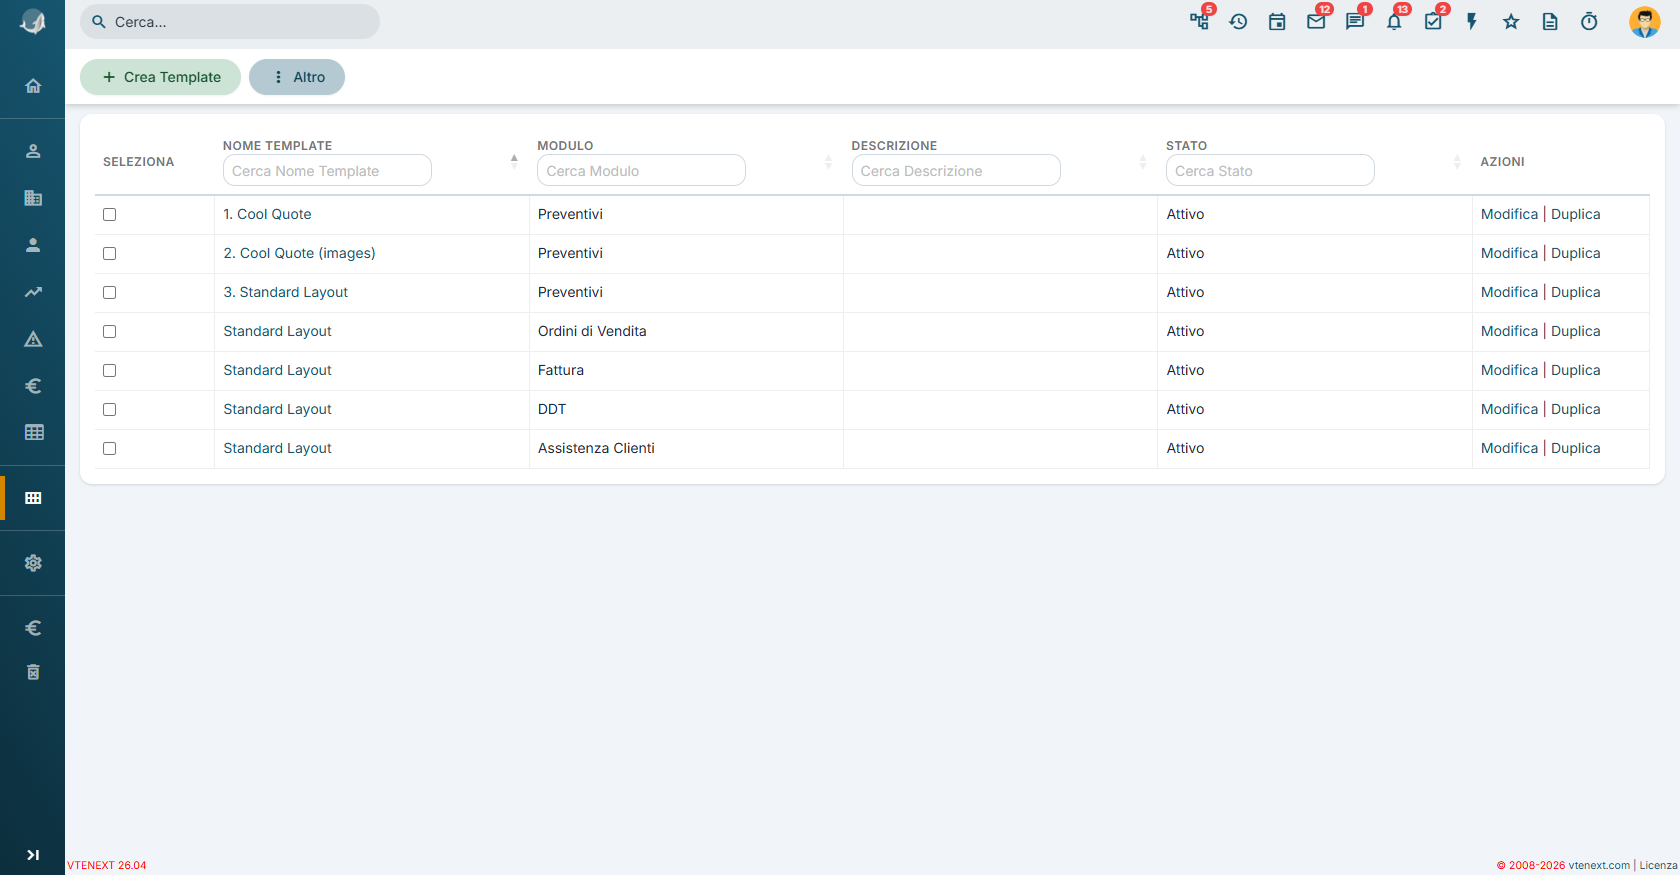Open the Licenza footer link
1680x875 pixels.
1658,865
